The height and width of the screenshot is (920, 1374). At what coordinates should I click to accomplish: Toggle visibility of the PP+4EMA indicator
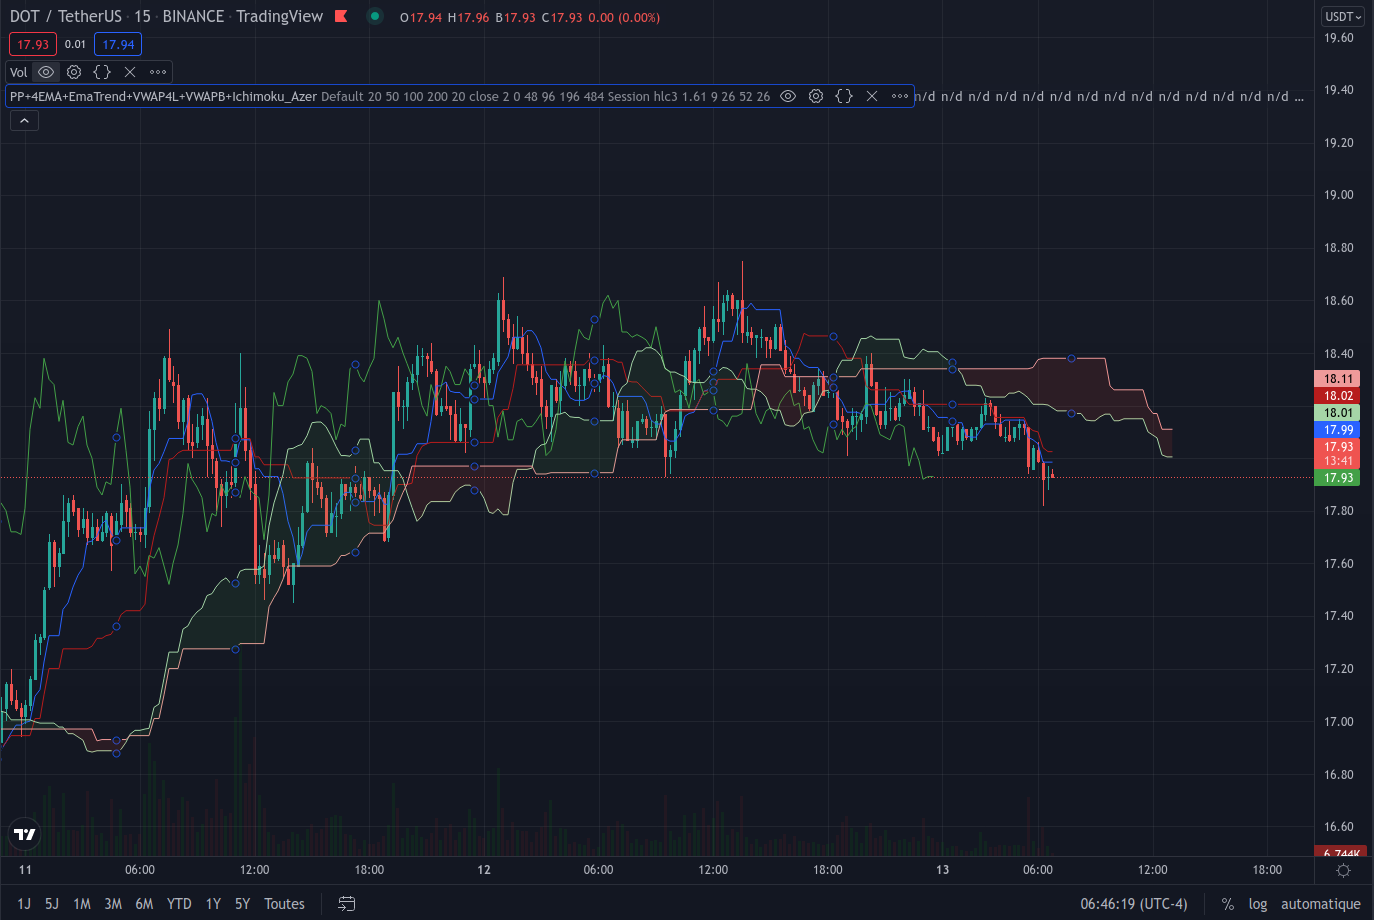(x=788, y=96)
